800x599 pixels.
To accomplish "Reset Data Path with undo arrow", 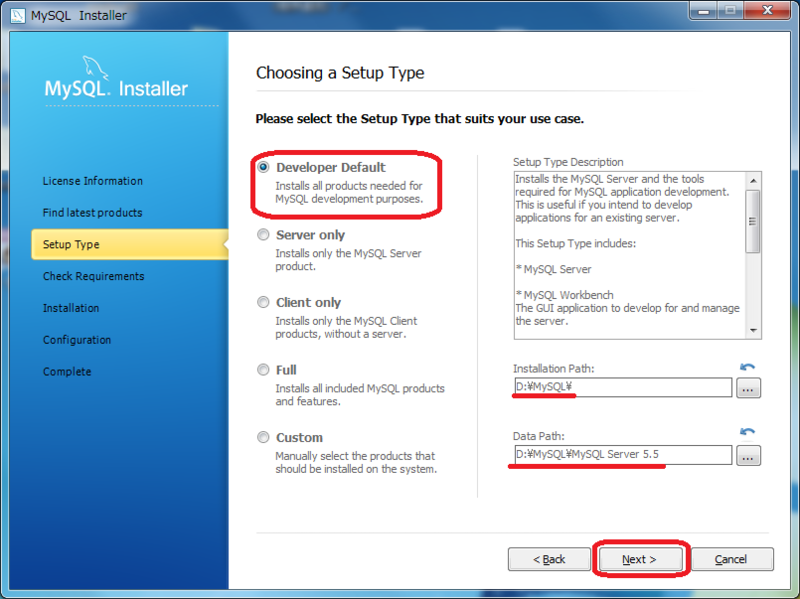I will click(747, 432).
